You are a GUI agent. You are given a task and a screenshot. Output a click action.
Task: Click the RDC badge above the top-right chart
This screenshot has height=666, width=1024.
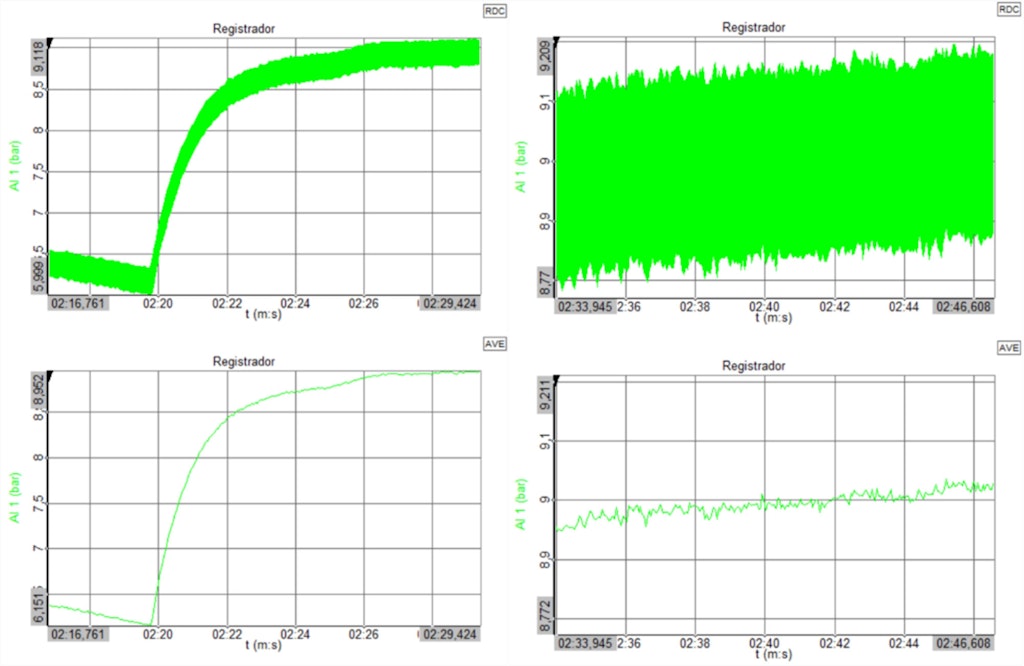point(1008,10)
